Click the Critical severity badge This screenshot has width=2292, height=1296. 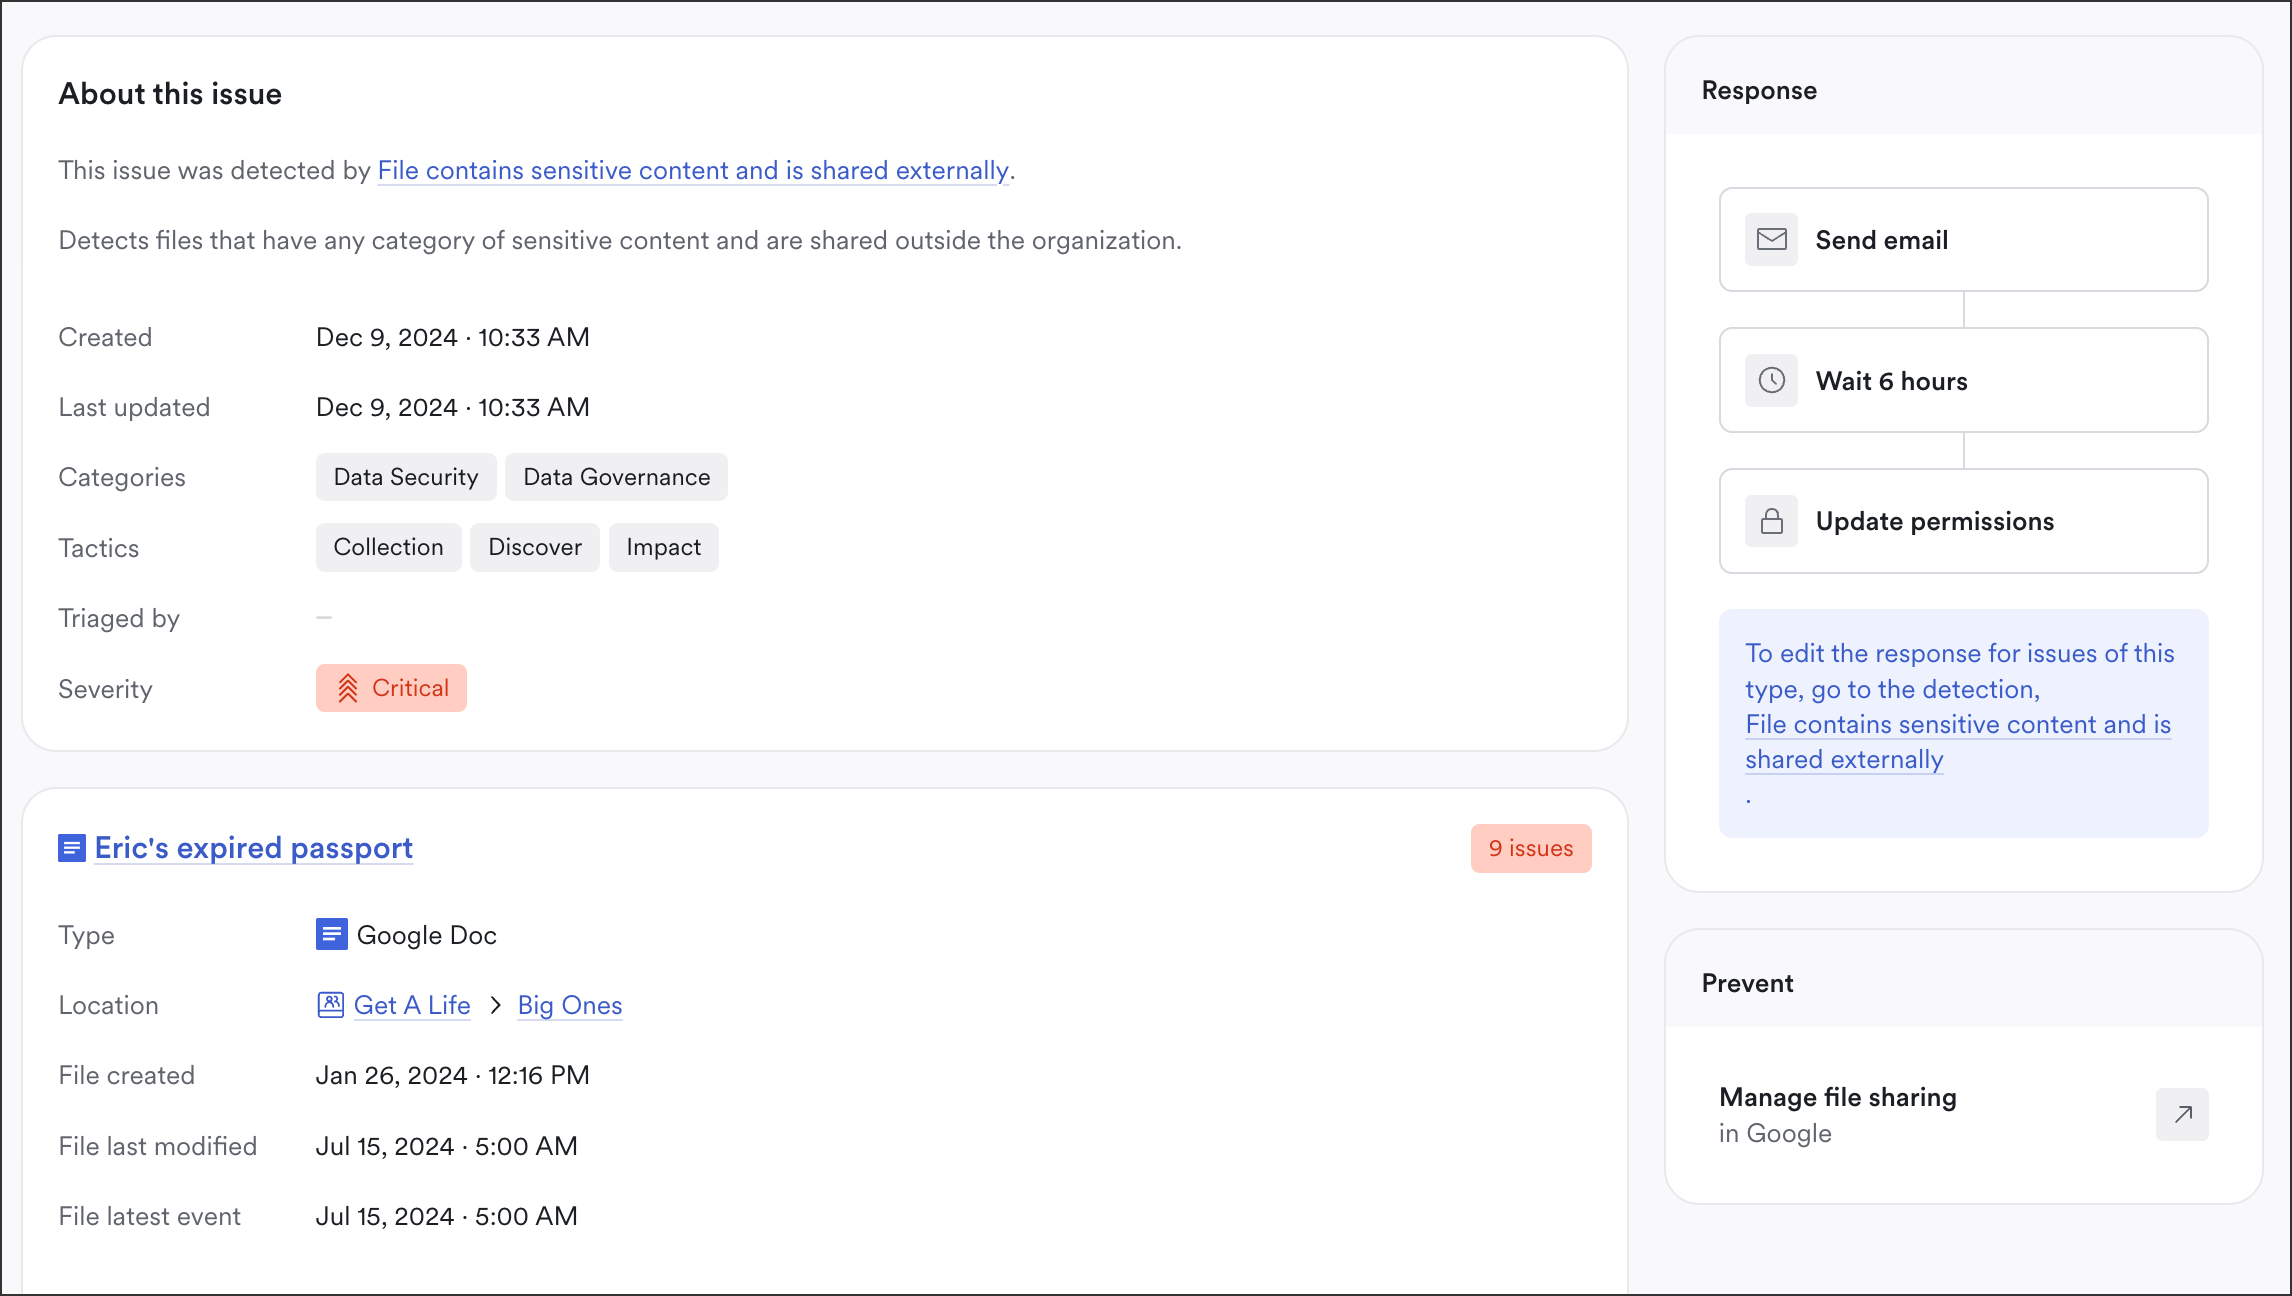pyautogui.click(x=391, y=688)
